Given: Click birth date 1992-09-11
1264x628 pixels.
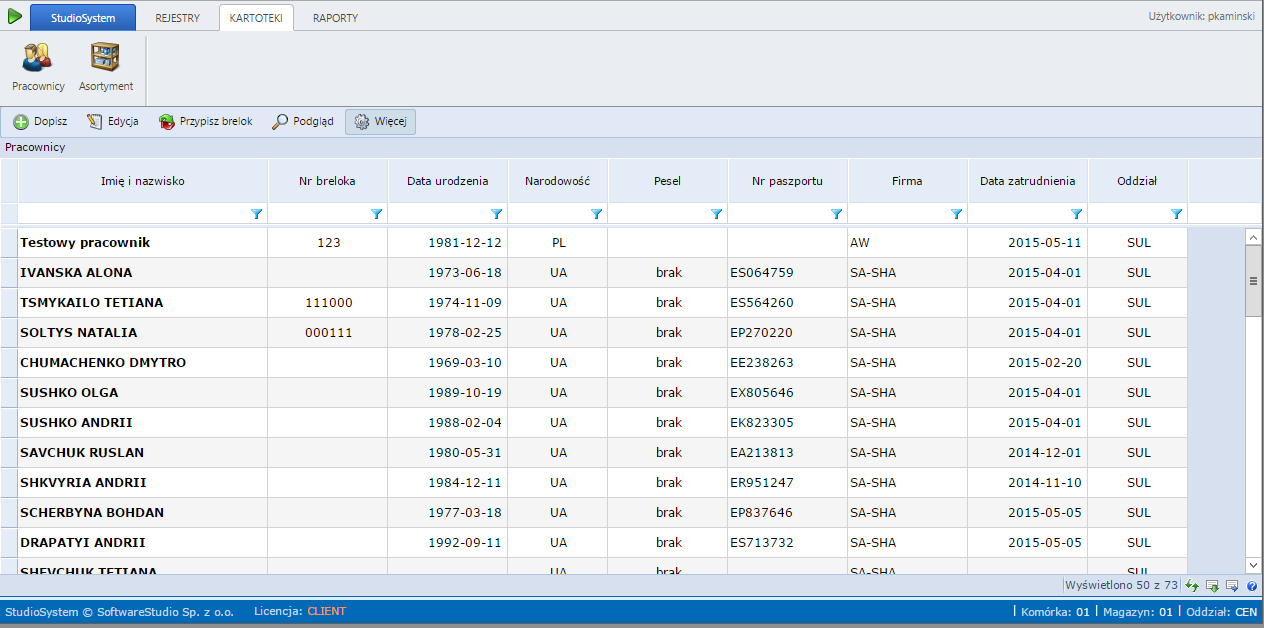Looking at the screenshot, I should (465, 543).
